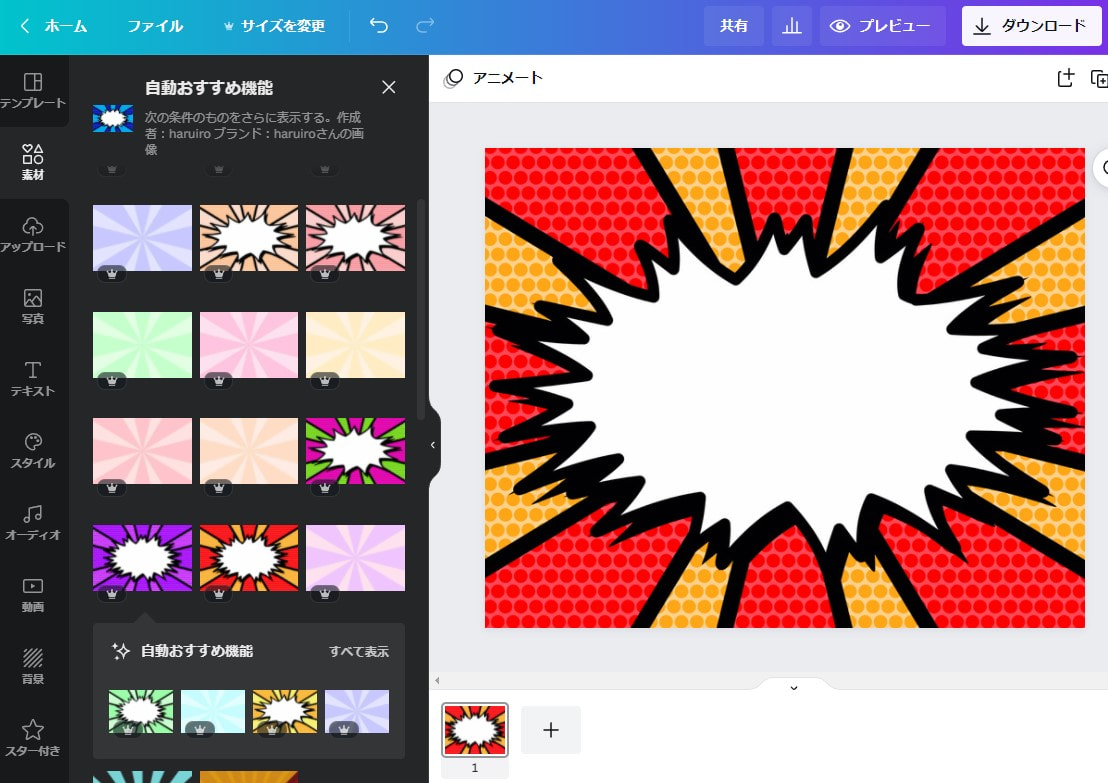Open the 背景 backgrounds panel

coord(33,667)
